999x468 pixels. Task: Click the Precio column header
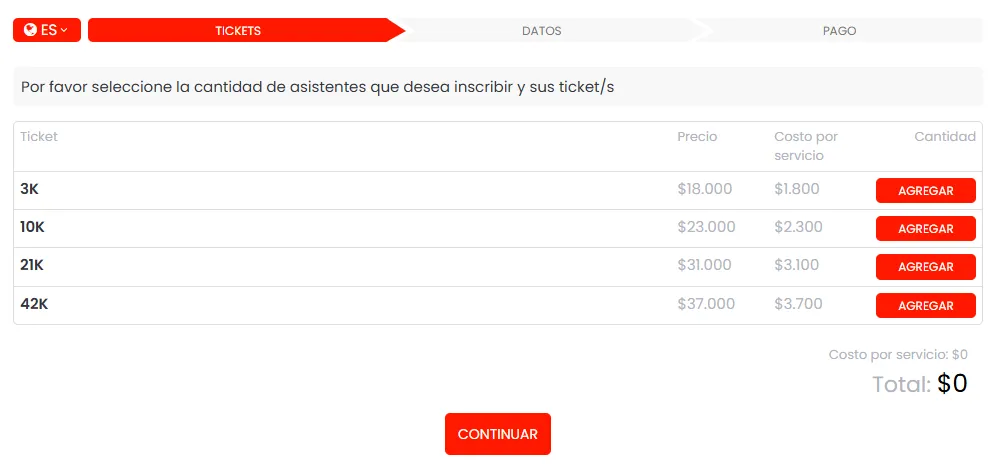click(x=697, y=137)
